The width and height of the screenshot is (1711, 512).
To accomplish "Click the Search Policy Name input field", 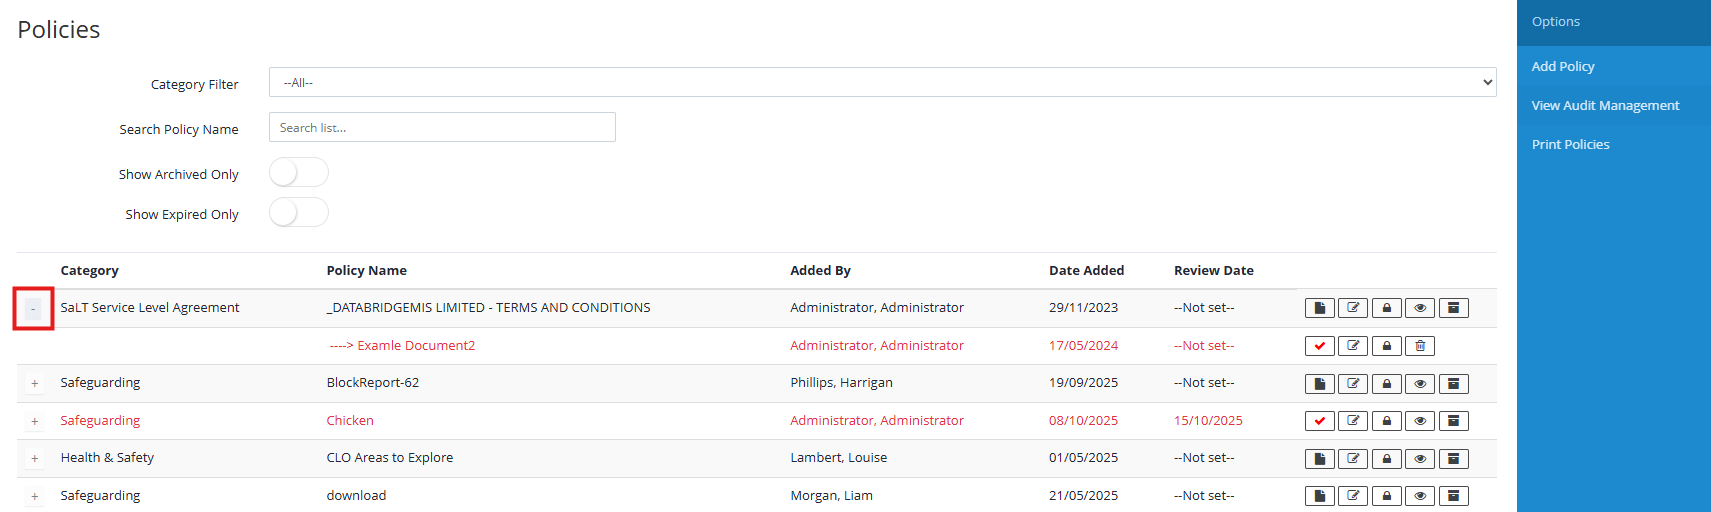I will 442,127.
